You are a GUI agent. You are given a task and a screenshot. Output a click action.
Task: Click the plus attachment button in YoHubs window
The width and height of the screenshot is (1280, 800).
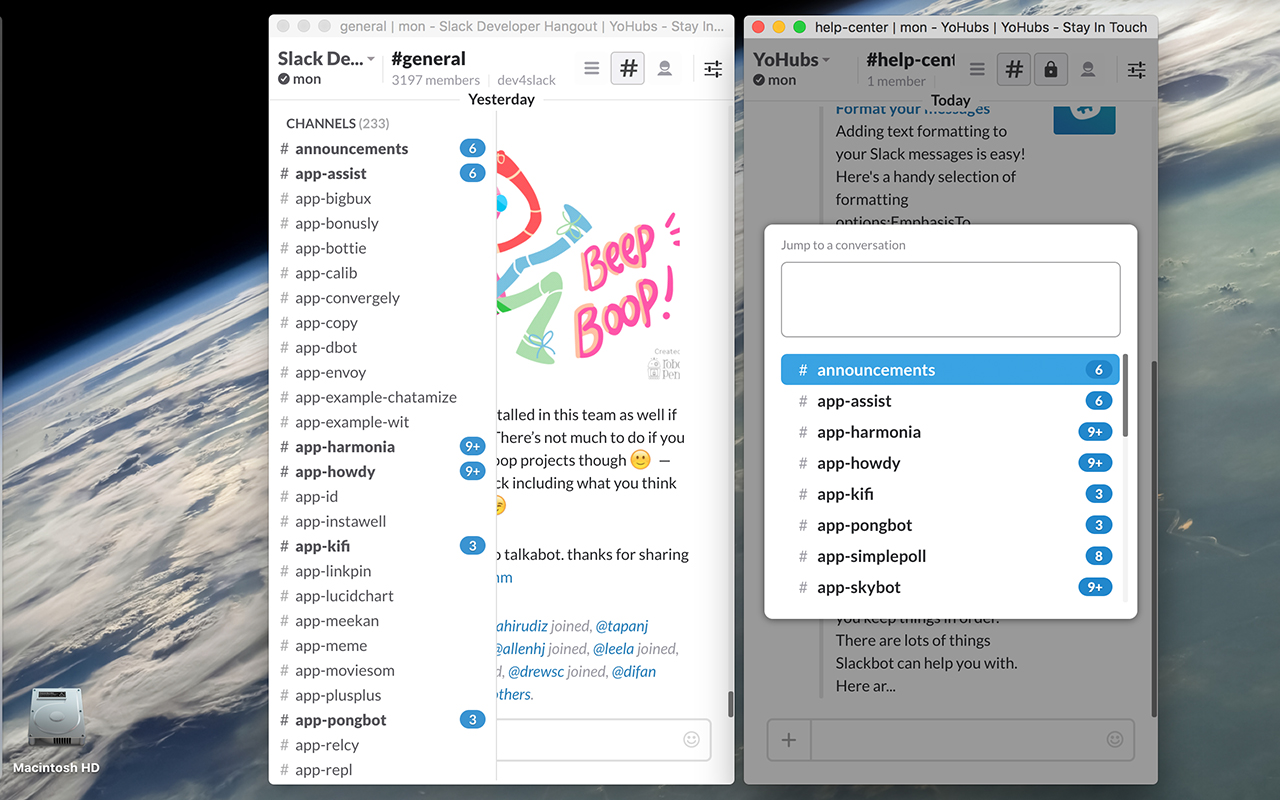click(789, 740)
